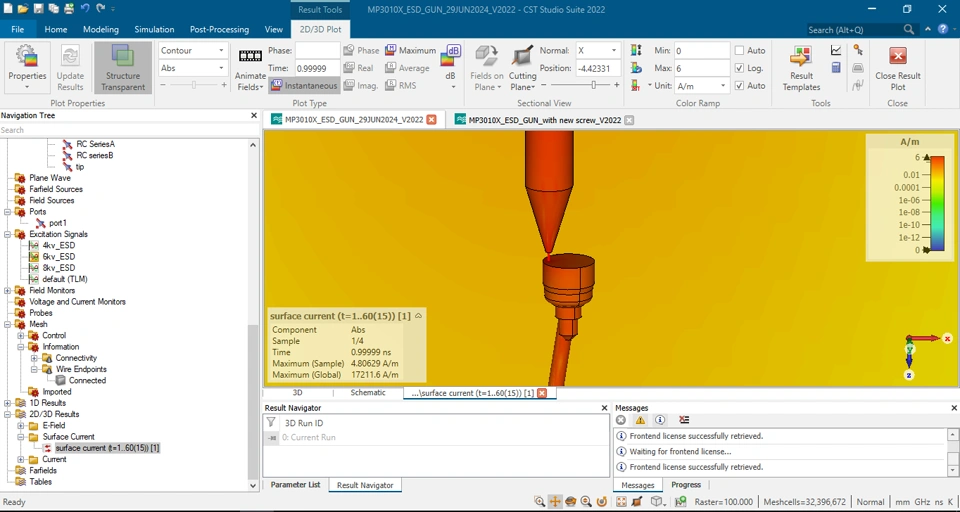Click the error filter icon in Messages

[x=621, y=420]
